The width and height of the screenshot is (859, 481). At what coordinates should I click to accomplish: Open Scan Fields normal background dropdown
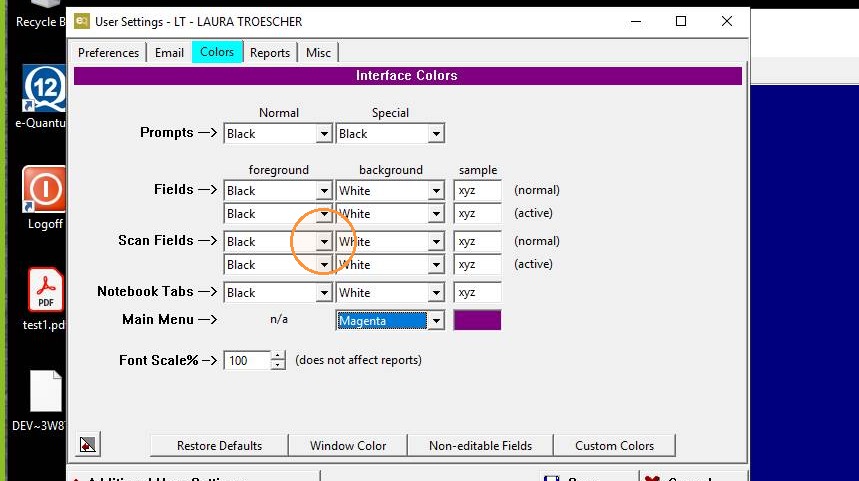pos(436,242)
